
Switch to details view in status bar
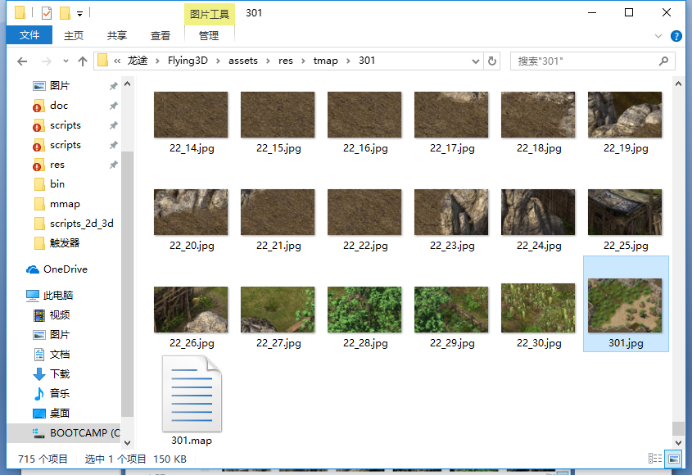pos(655,459)
